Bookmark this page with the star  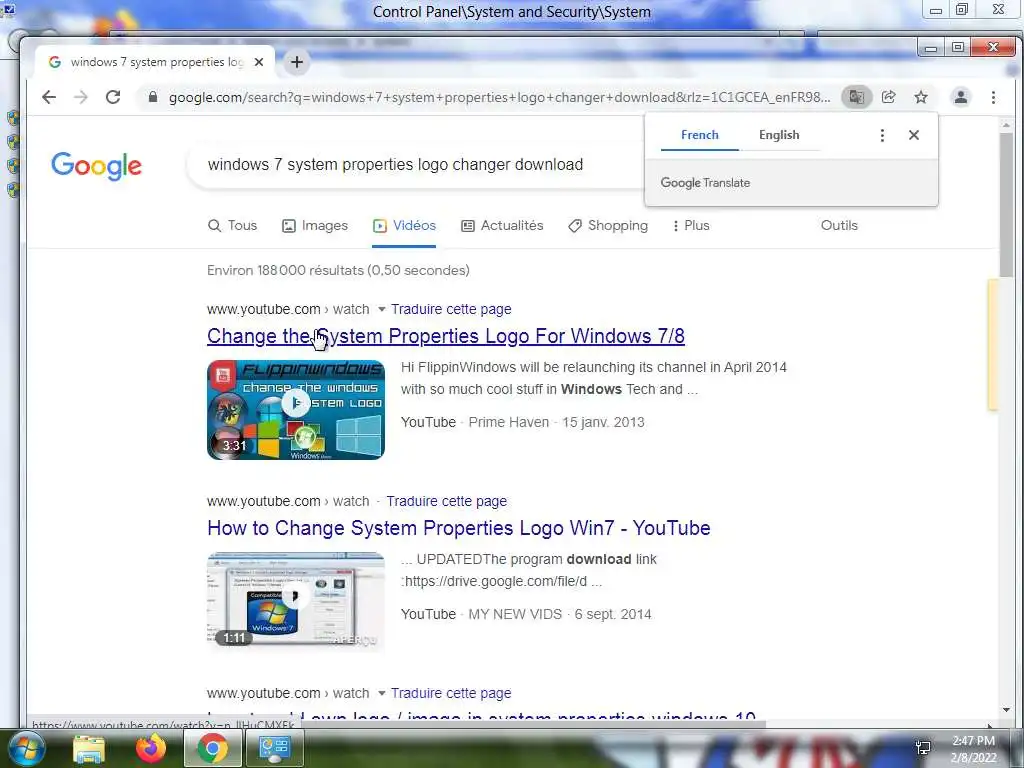point(921,97)
